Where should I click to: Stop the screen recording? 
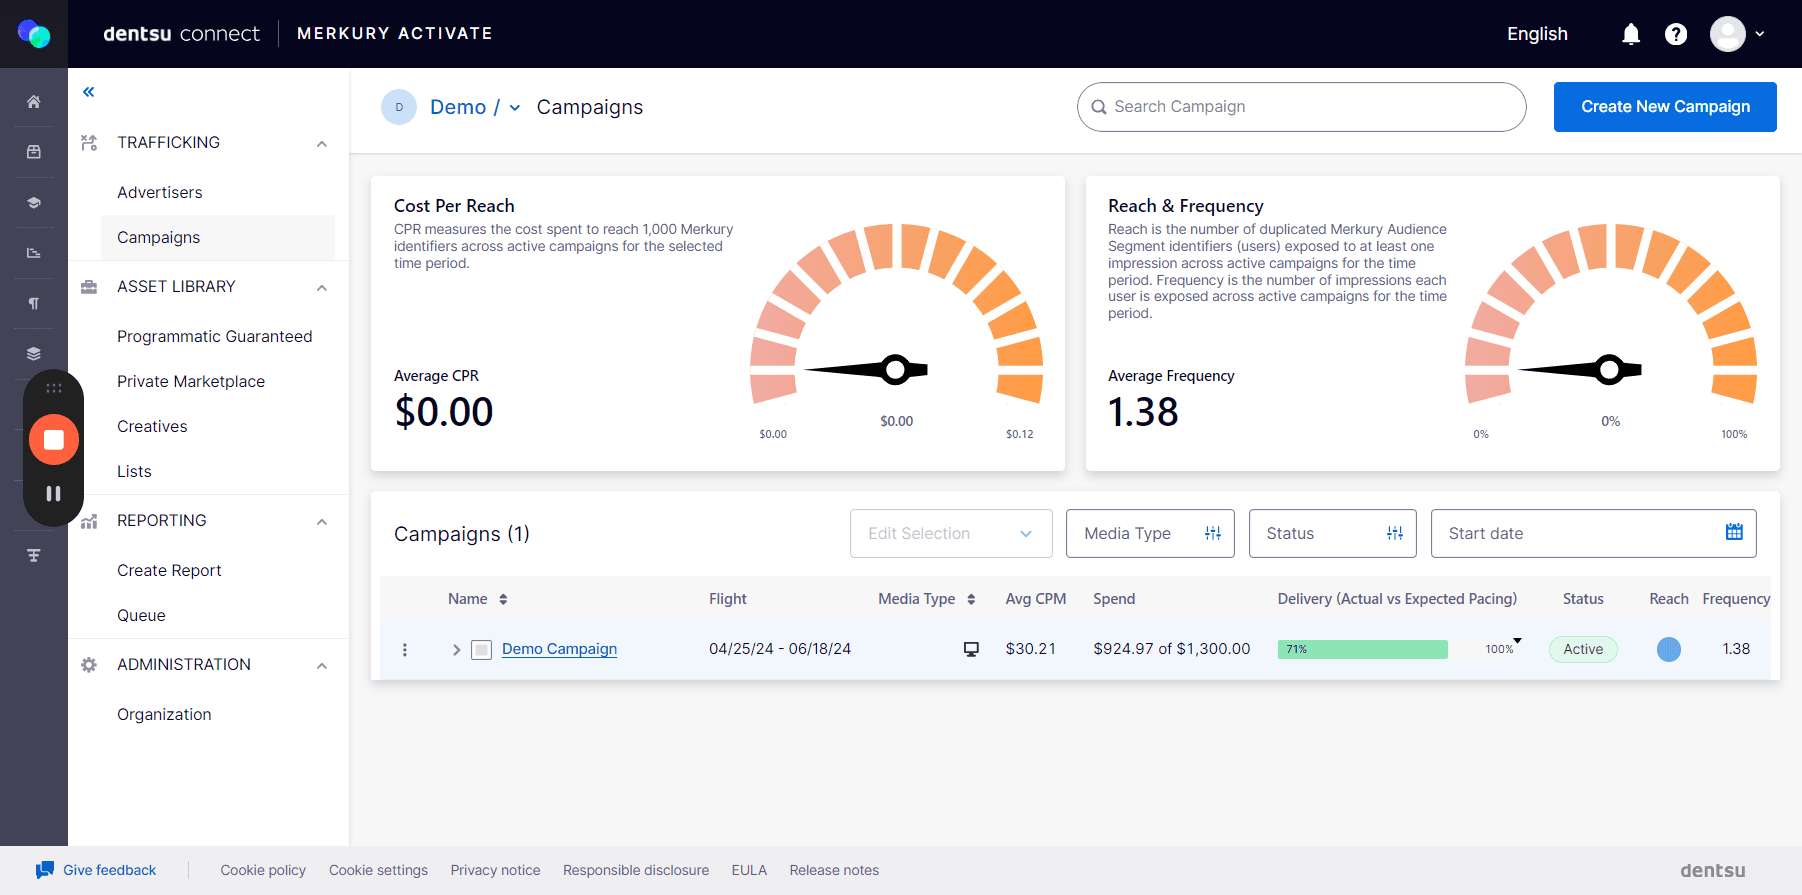(54, 440)
